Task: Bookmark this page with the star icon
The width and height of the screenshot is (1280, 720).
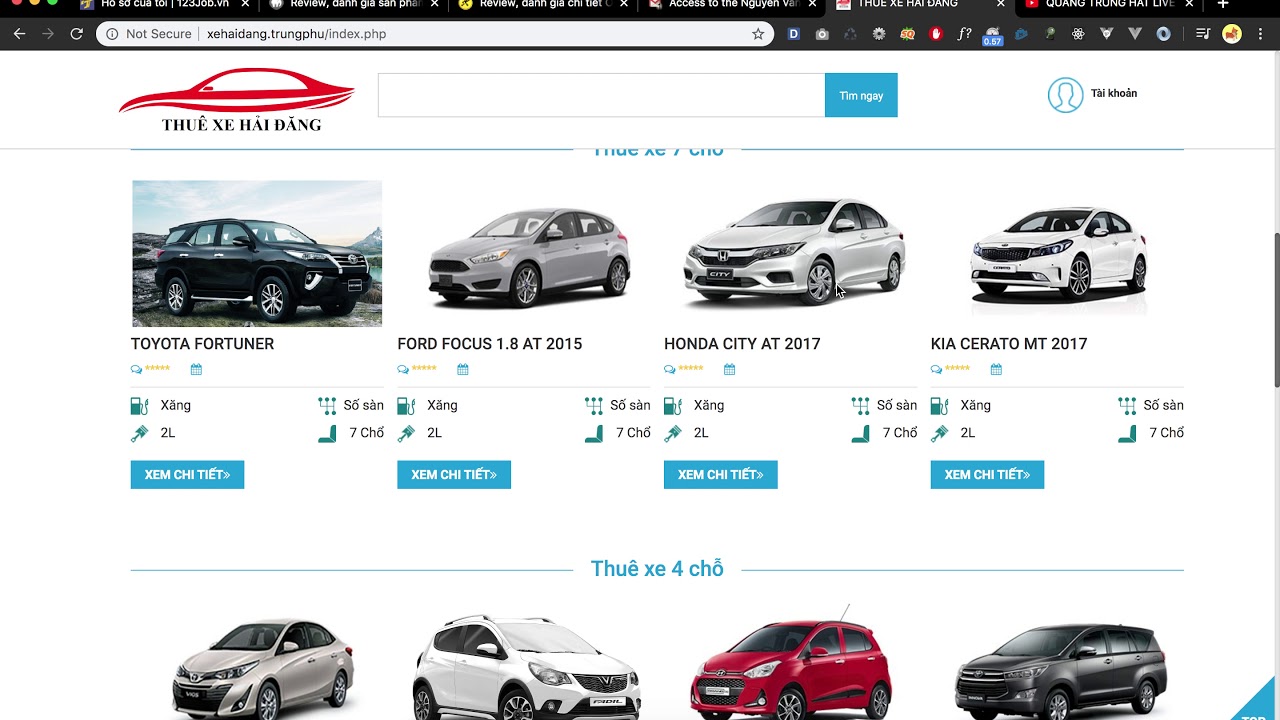Action: coord(758,34)
